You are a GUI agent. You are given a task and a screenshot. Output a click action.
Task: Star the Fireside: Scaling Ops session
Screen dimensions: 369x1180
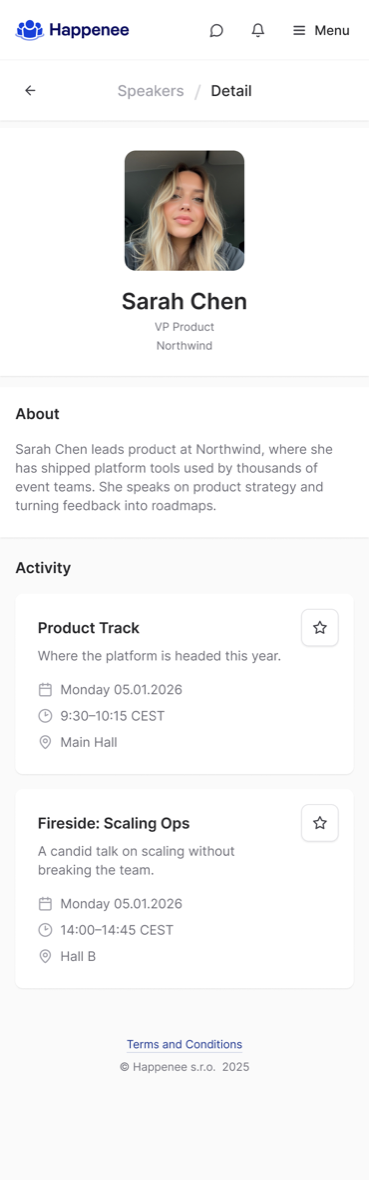(320, 823)
